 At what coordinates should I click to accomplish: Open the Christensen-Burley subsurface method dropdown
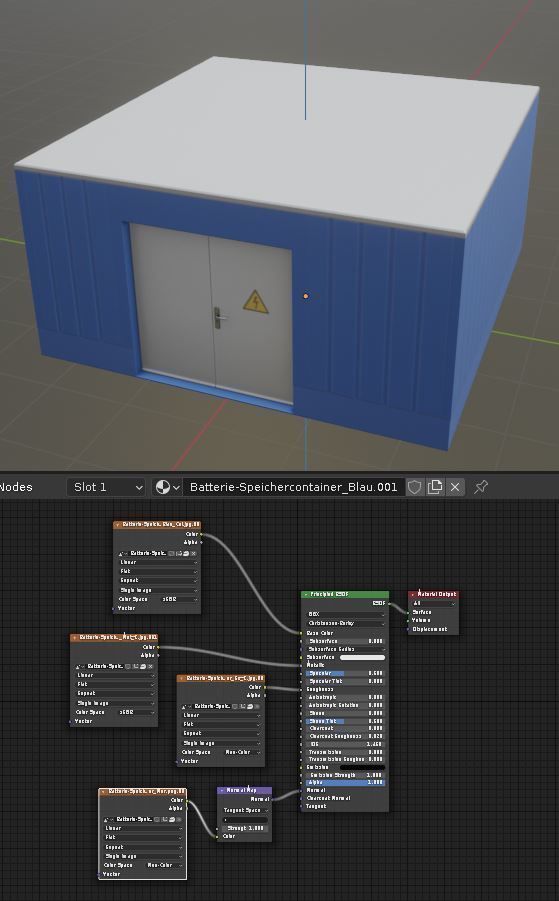tap(345, 623)
